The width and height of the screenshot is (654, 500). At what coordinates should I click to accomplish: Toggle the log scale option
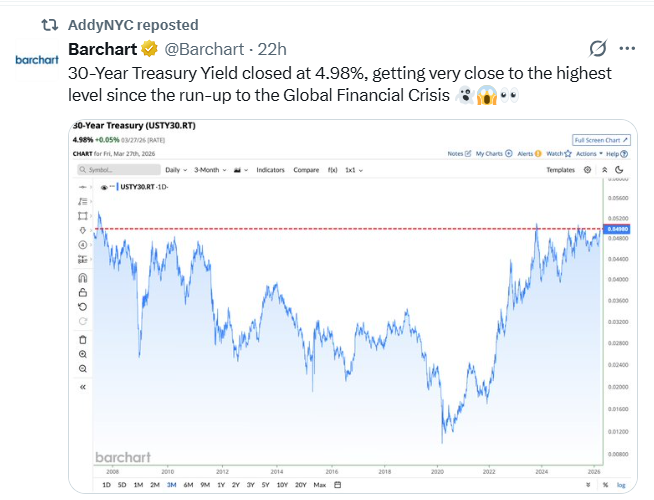(621, 485)
